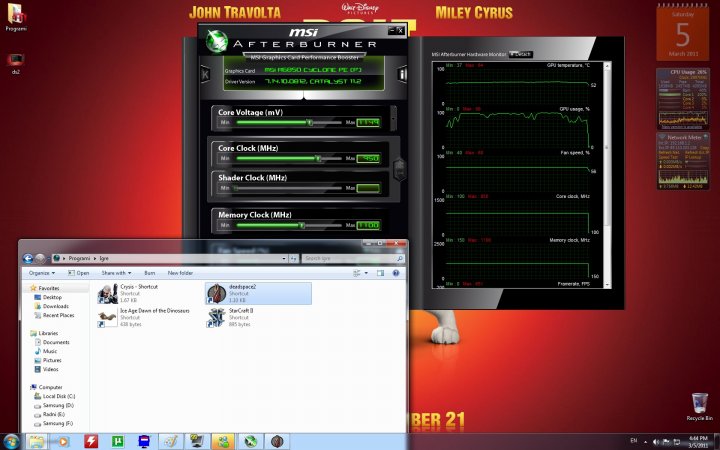Click Open in the Explorer toolbar

(79, 273)
